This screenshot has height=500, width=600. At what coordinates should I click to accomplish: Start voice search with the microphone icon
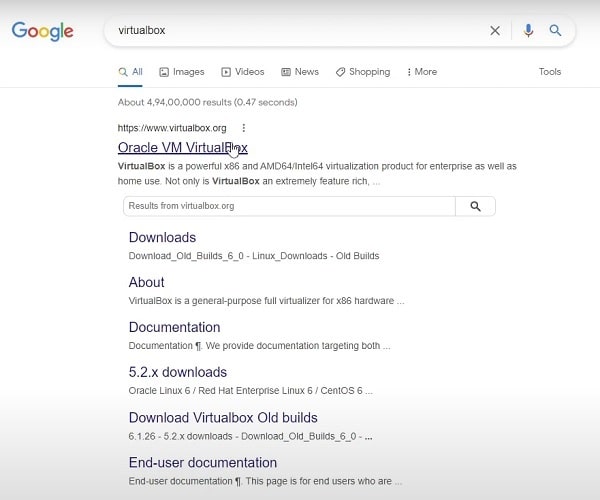(x=528, y=30)
